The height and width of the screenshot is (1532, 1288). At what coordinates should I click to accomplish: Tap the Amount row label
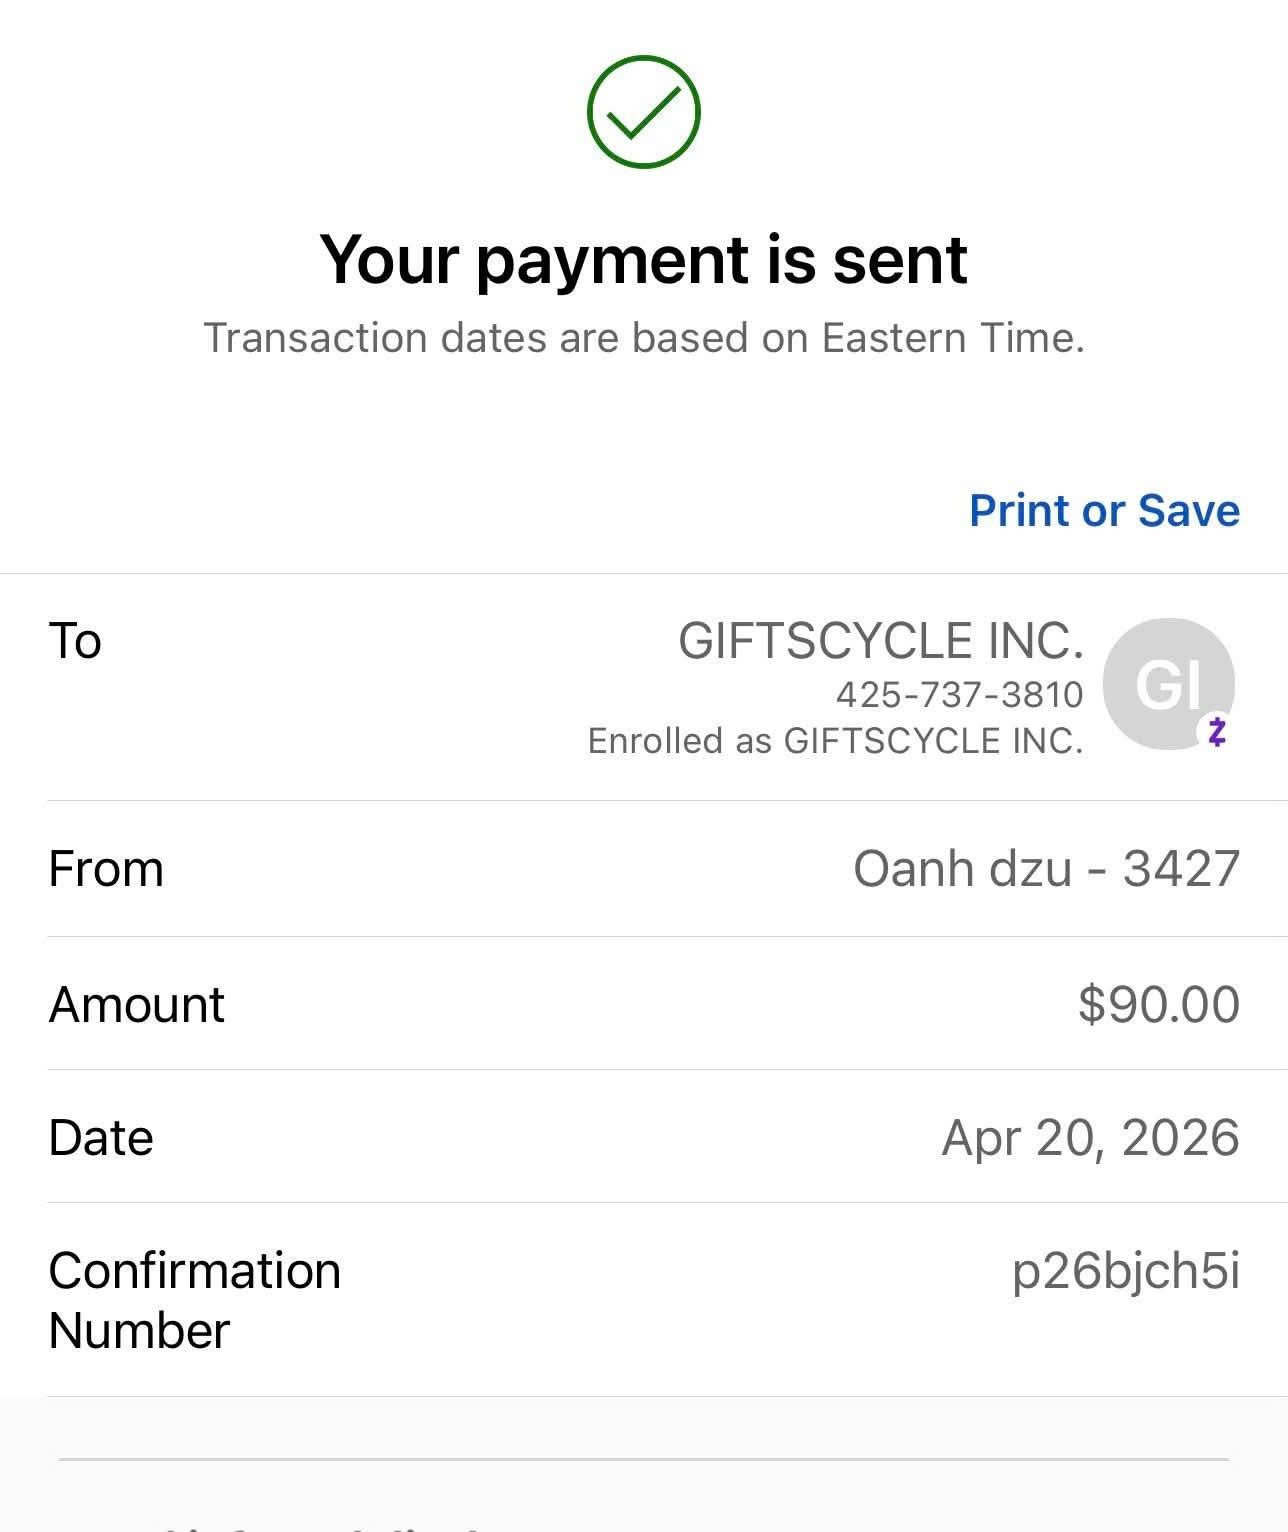(x=137, y=1004)
